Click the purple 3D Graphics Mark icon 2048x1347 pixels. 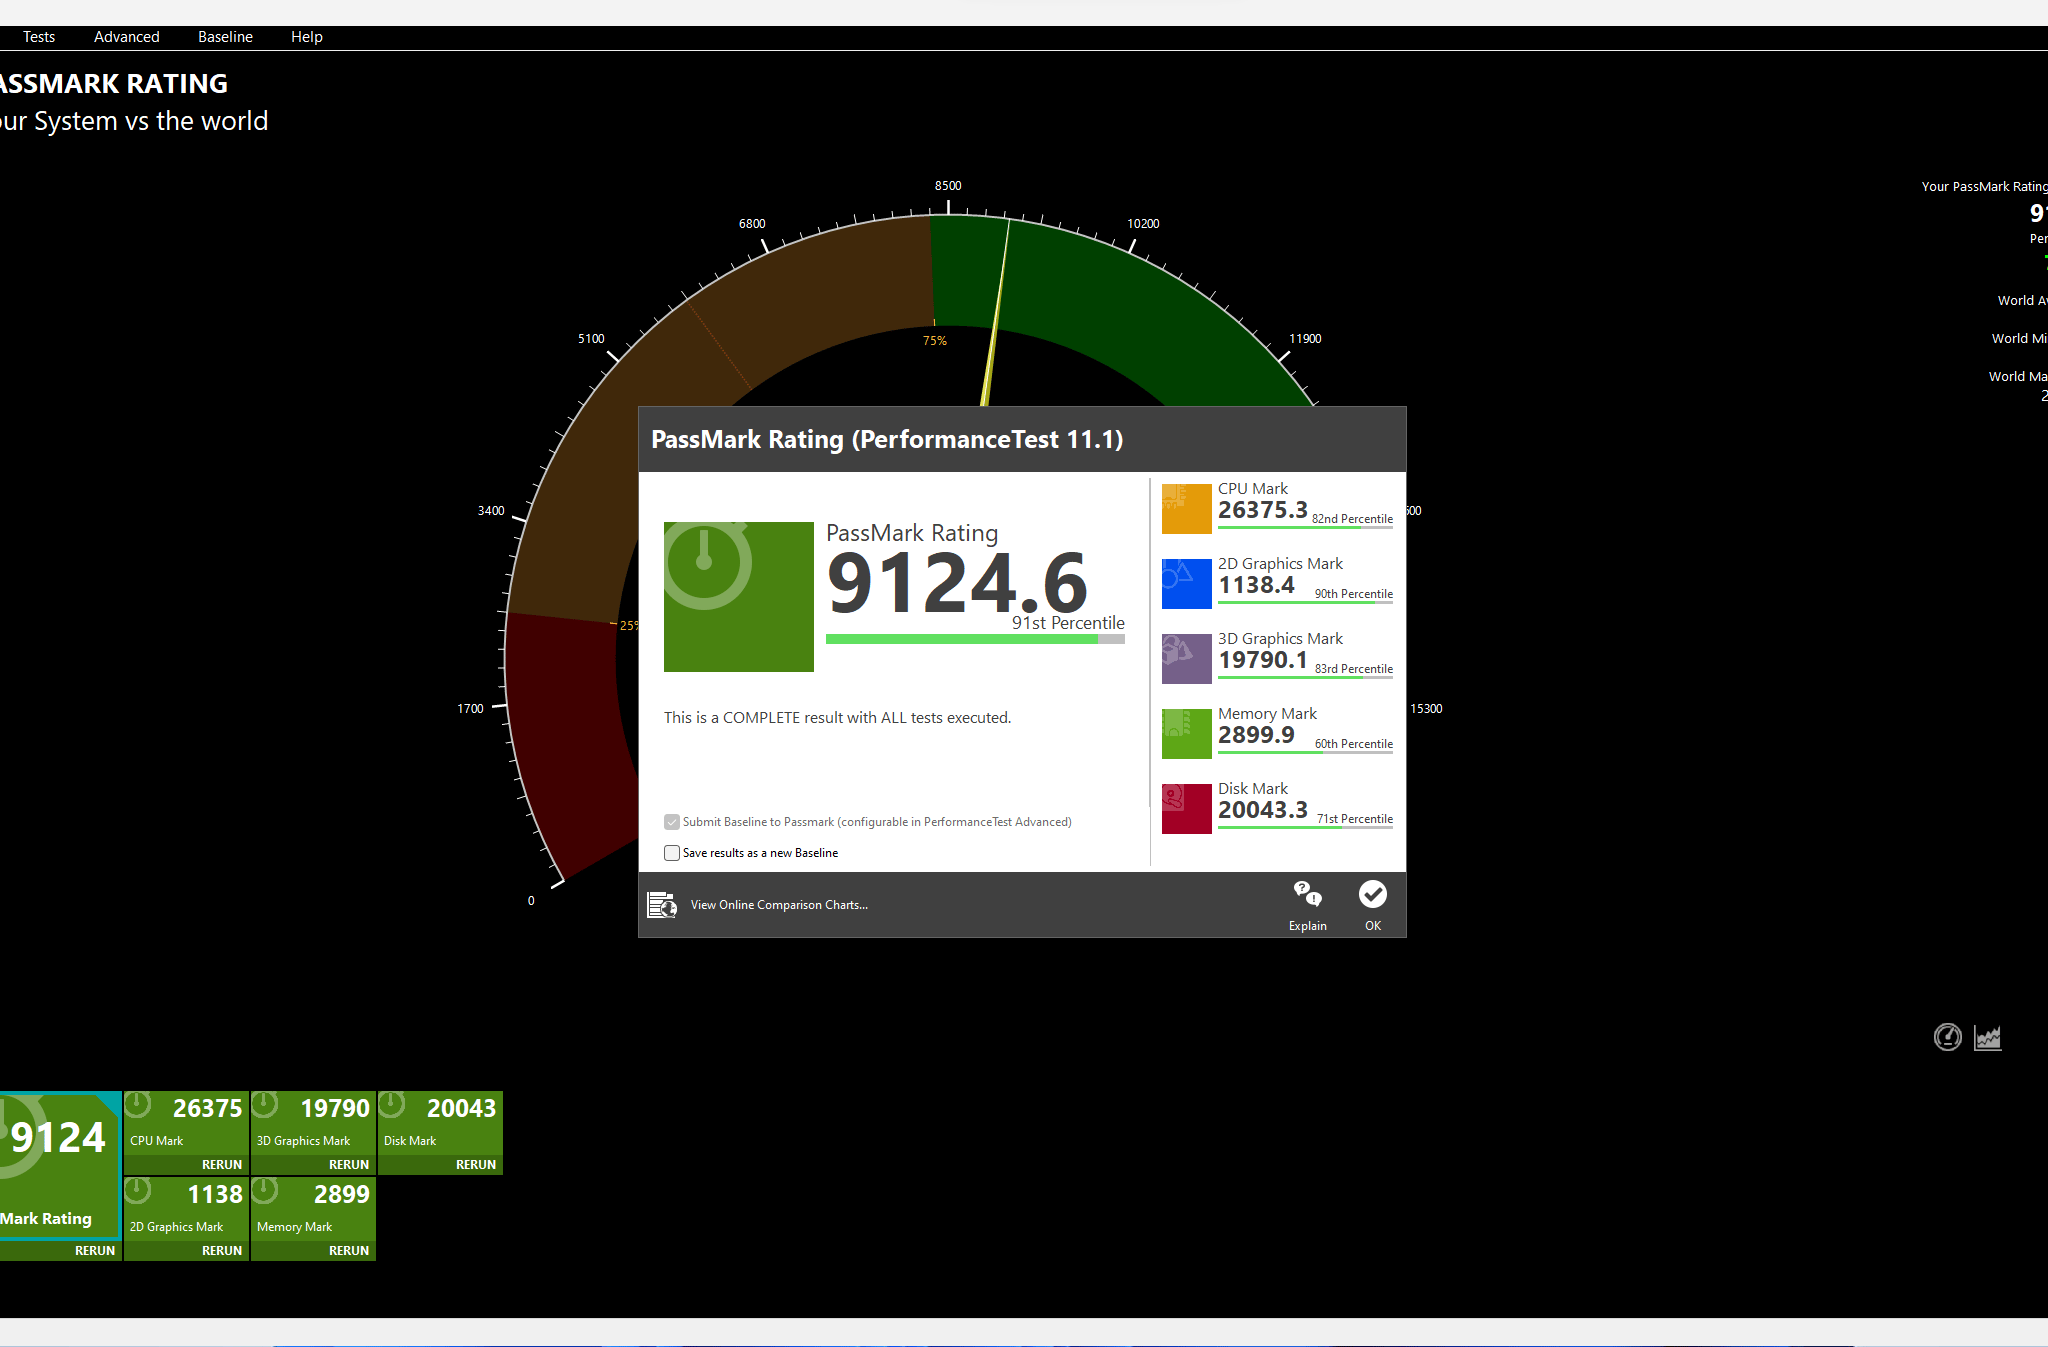tap(1186, 658)
